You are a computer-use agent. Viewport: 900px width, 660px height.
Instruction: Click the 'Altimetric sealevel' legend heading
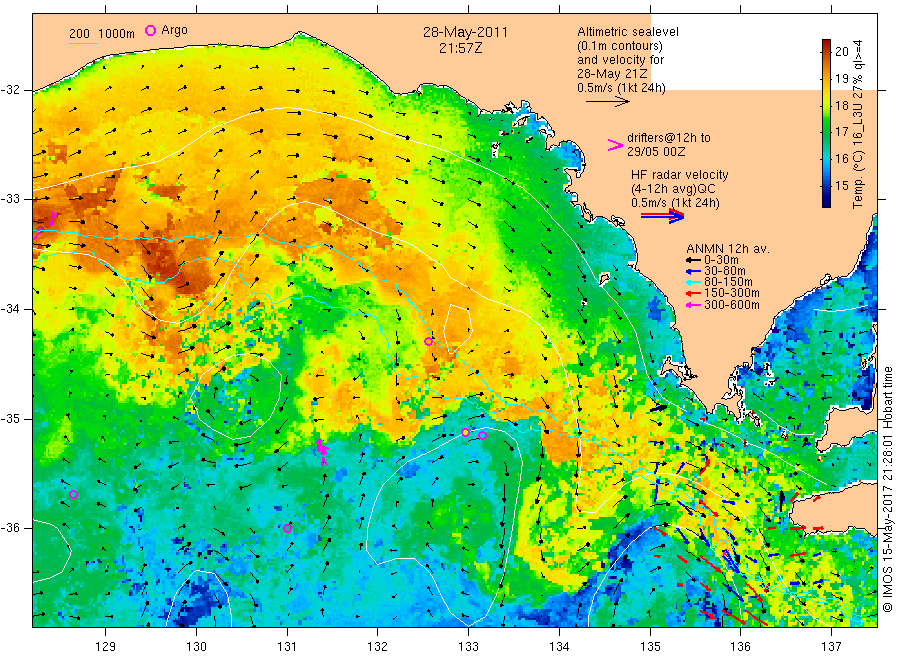pyautogui.click(x=628, y=32)
